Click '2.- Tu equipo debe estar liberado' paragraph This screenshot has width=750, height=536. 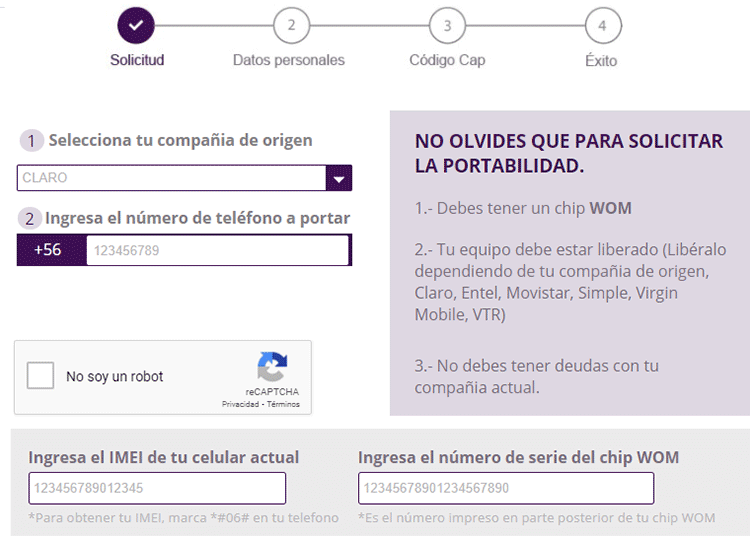(x=570, y=282)
